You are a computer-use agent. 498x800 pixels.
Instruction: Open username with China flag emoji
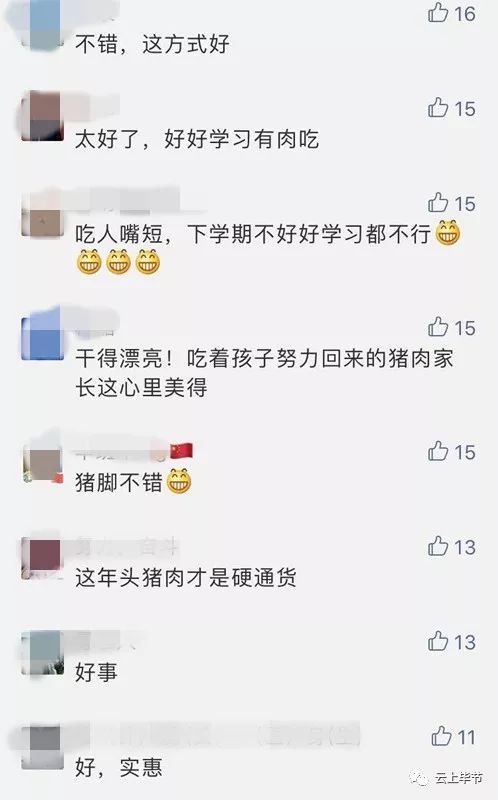134,451
